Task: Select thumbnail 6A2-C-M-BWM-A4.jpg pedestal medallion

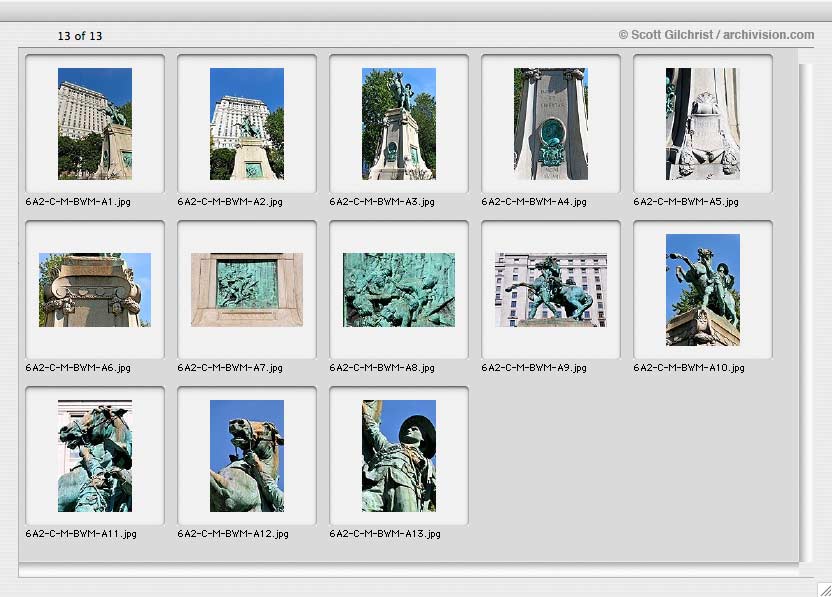Action: tap(551, 124)
